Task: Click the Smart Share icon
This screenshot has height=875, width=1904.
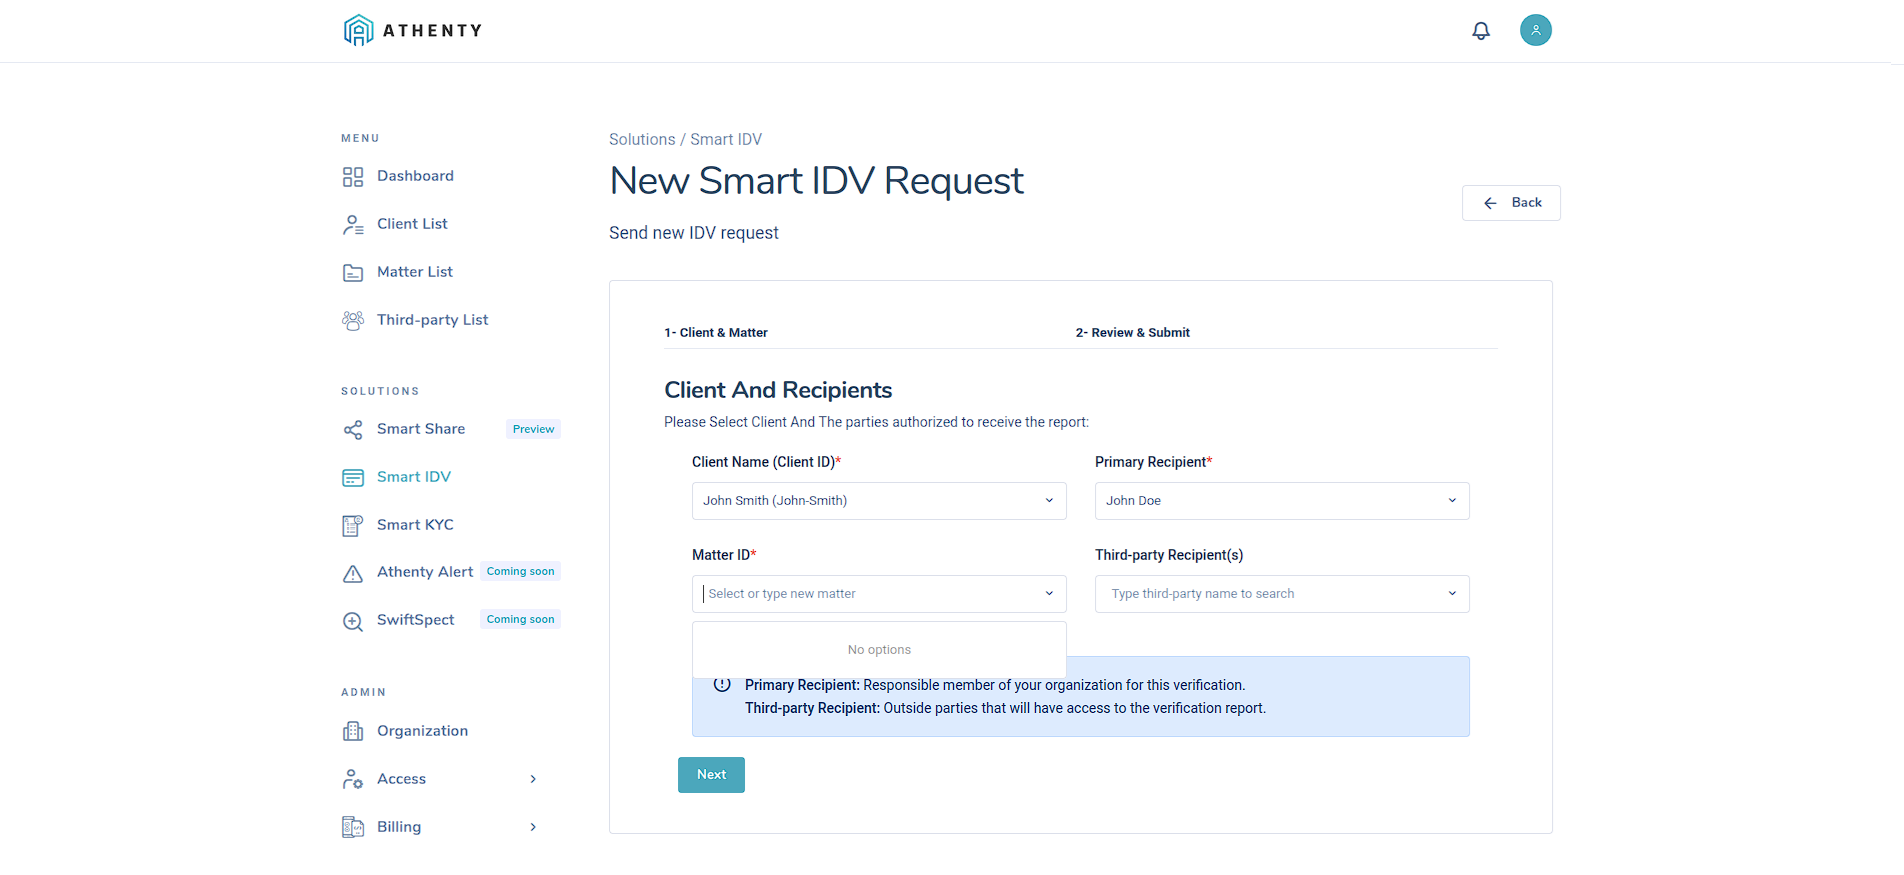Action: pos(353,430)
